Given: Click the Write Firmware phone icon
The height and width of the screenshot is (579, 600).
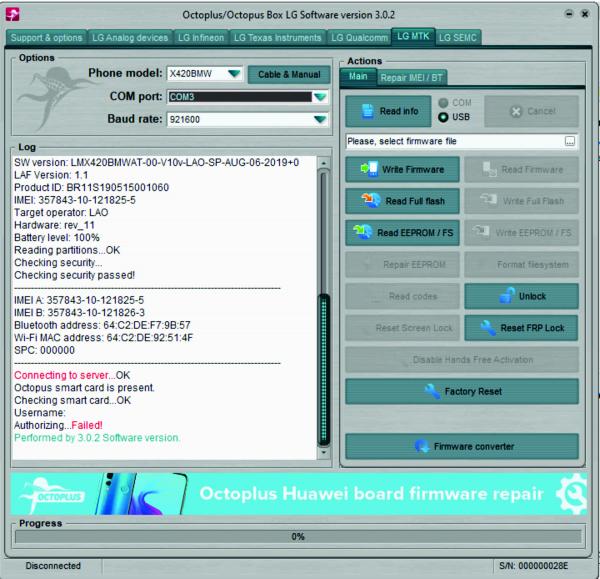Looking at the screenshot, I should 370,169.
